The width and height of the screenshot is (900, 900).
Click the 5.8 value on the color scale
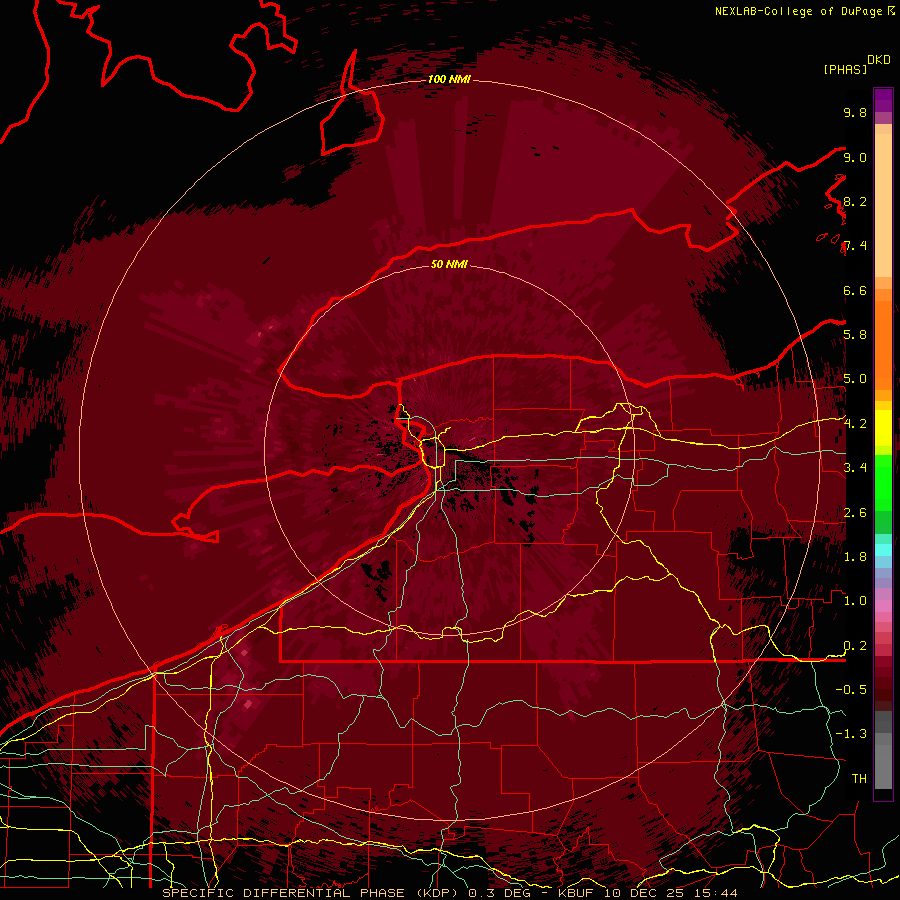[x=855, y=335]
